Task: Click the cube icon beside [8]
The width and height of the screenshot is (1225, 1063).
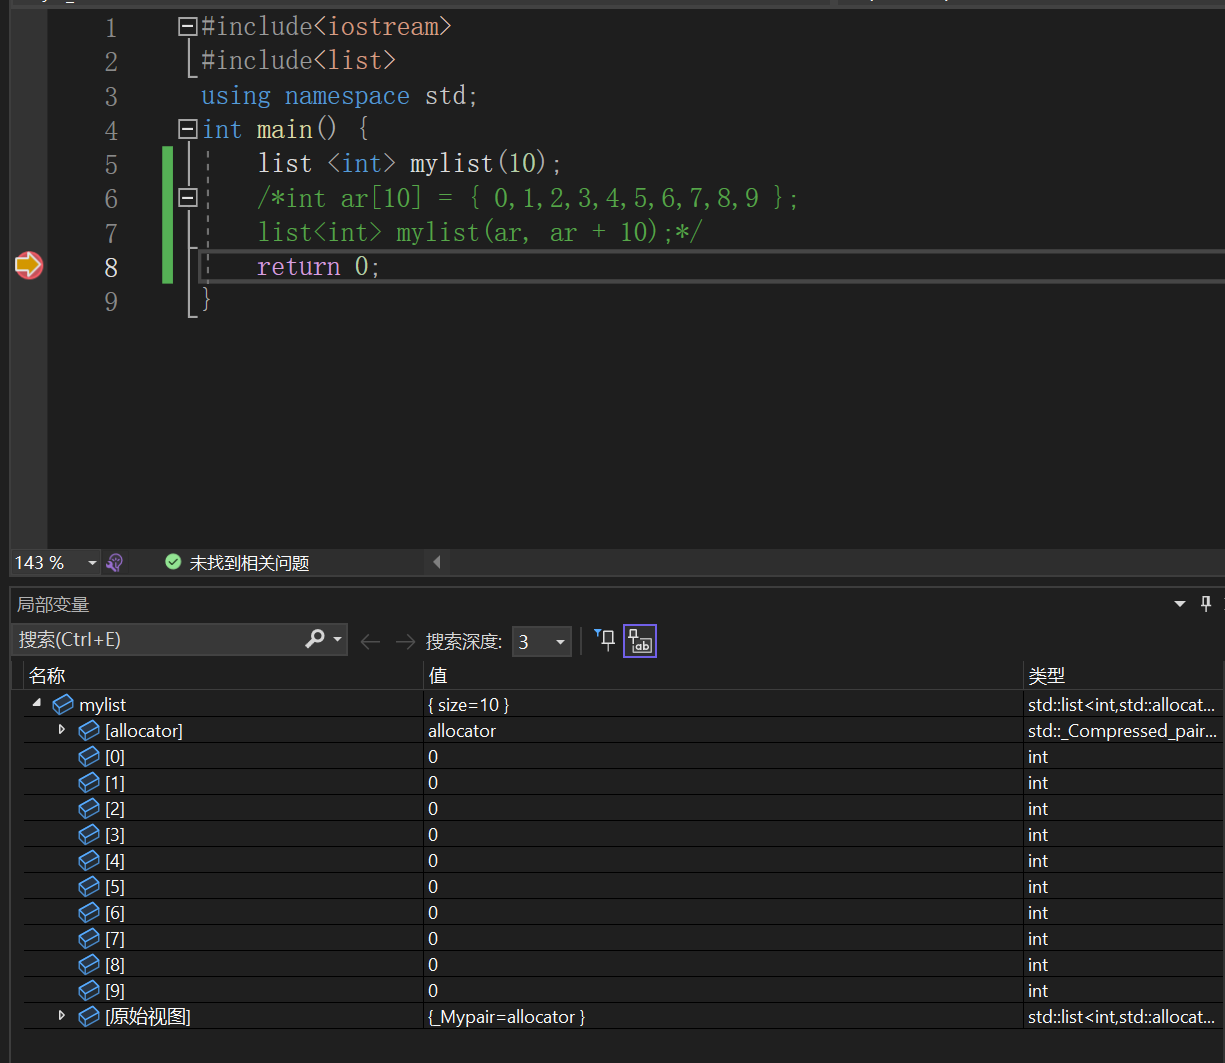Action: click(89, 965)
